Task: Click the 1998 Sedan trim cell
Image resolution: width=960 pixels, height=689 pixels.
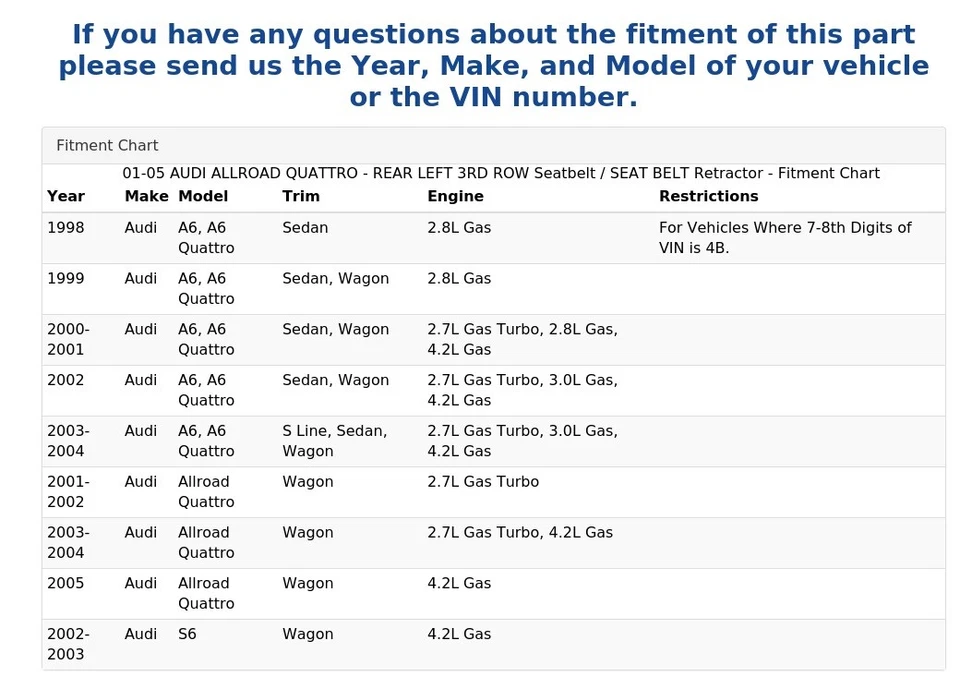Action: point(305,228)
